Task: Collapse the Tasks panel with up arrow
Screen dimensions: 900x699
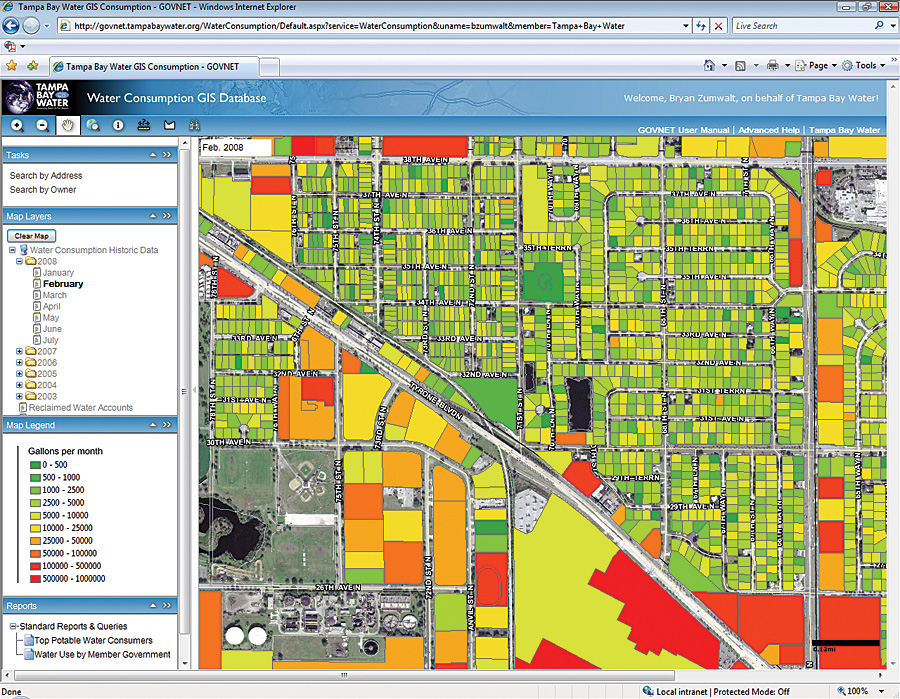Action: point(153,154)
